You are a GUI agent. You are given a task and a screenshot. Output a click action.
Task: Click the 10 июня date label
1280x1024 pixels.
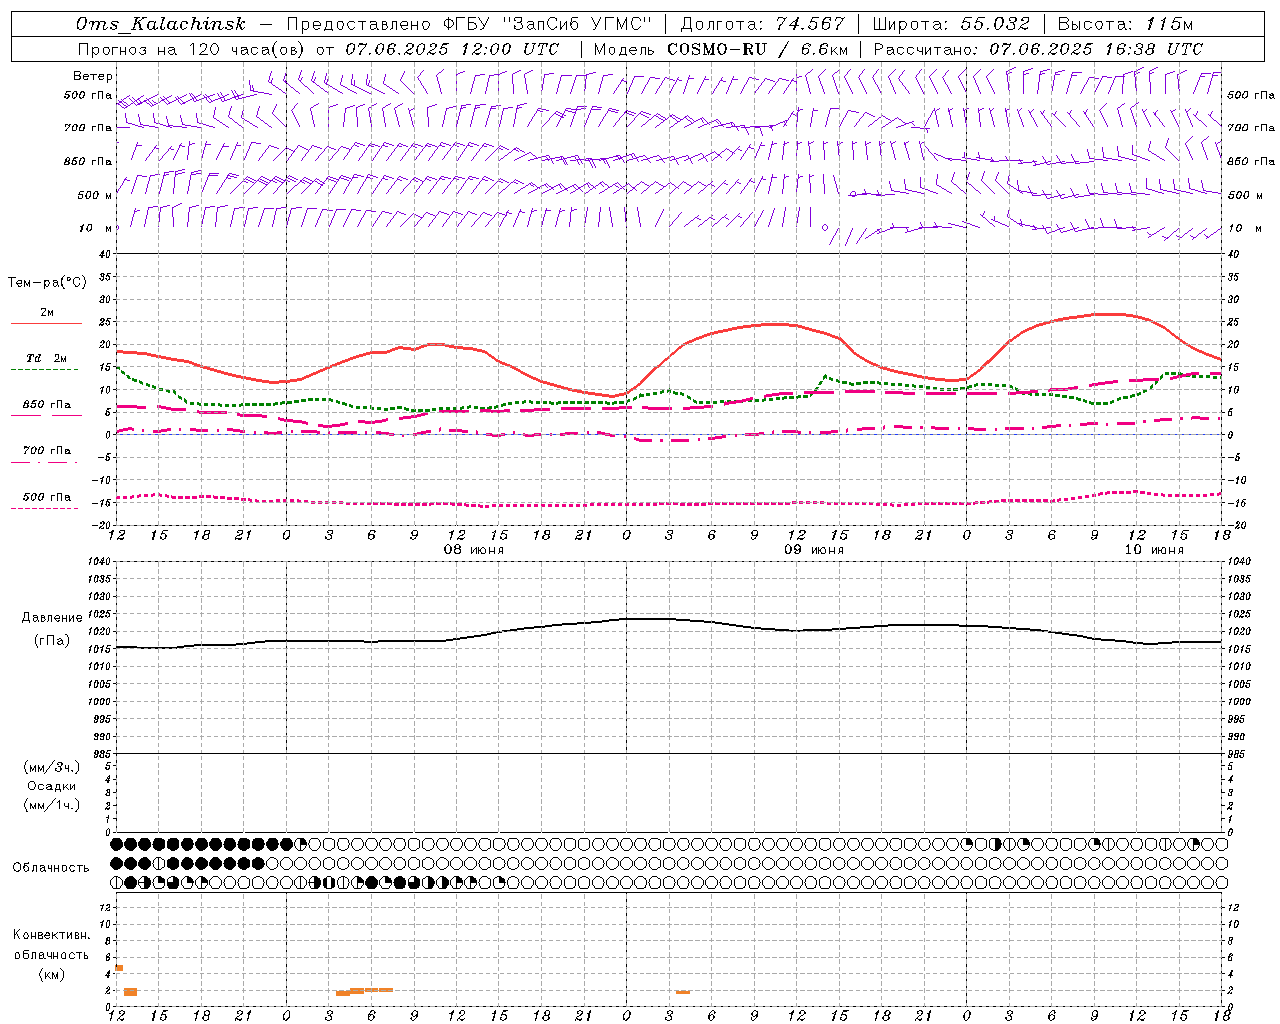[1154, 550]
